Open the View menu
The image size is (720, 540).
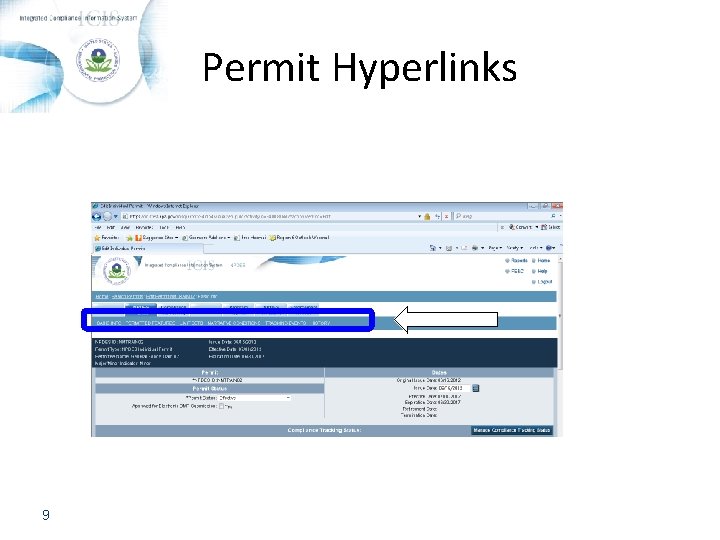pos(125,227)
